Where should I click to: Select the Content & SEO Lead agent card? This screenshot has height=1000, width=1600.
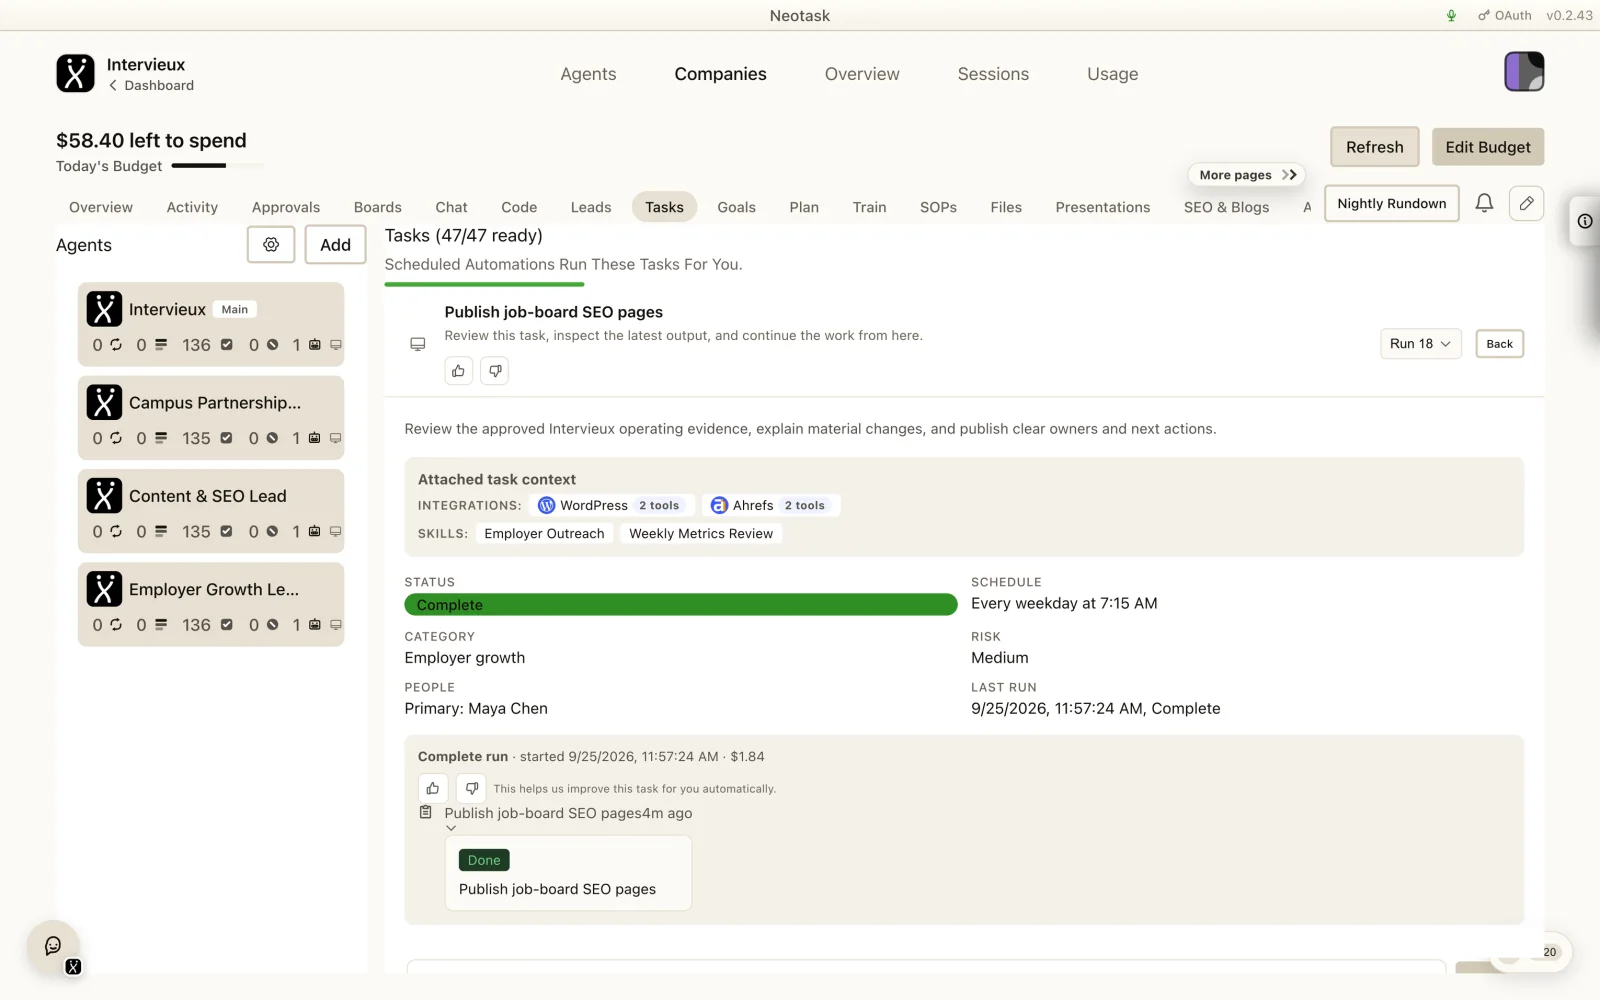211,511
